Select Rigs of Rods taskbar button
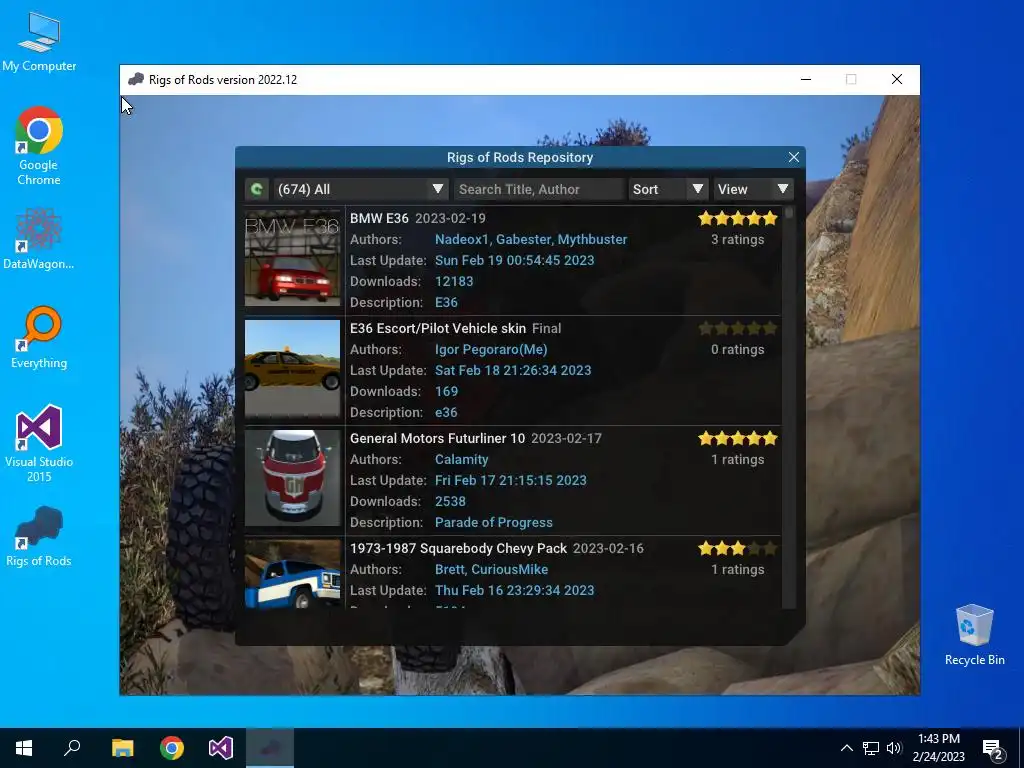 click(x=270, y=748)
